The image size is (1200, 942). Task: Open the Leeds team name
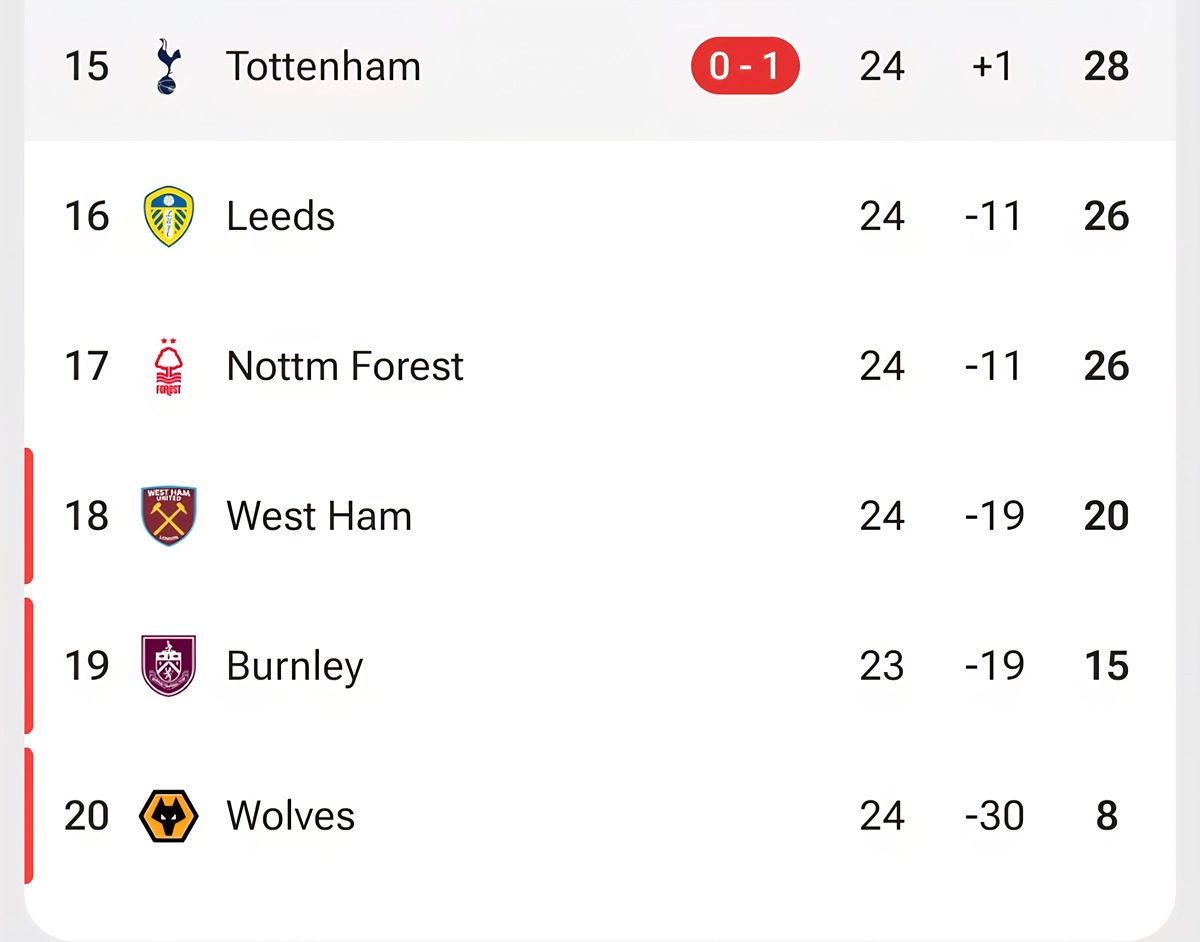[280, 216]
